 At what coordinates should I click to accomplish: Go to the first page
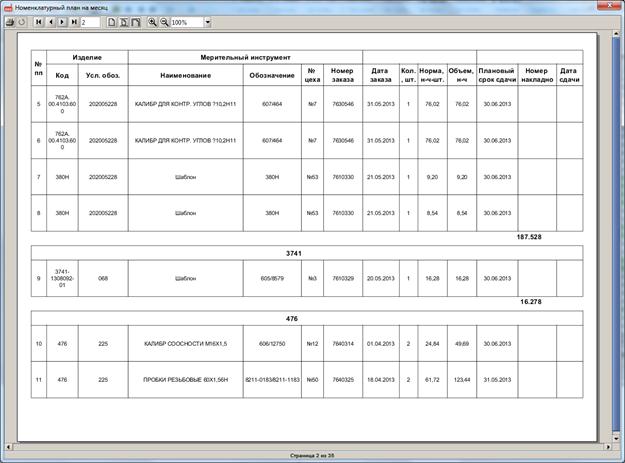pyautogui.click(x=38, y=22)
